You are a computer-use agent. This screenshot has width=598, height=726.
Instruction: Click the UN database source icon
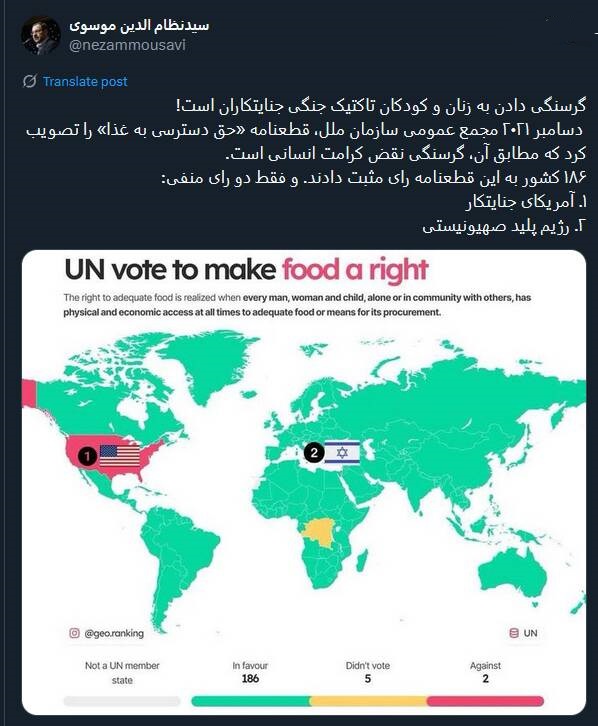(514, 633)
